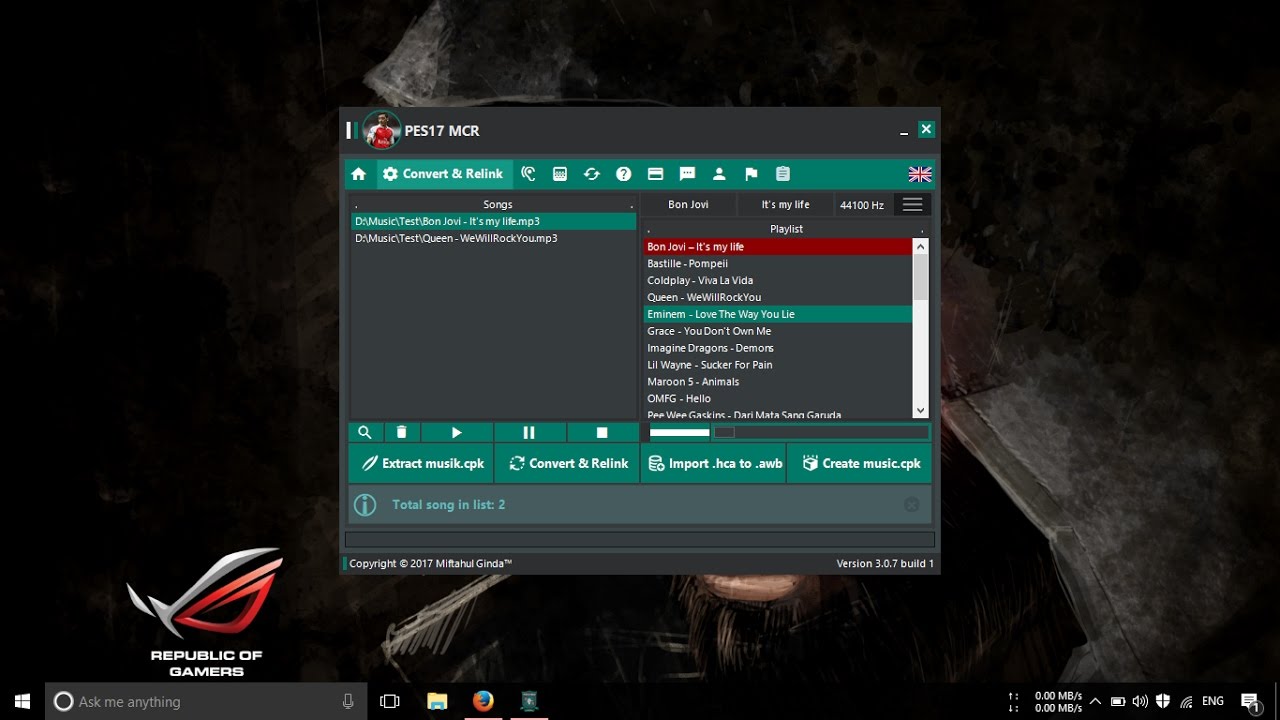Click the info icon in status message
Image resolution: width=1280 pixels, height=720 pixels.
(366, 505)
